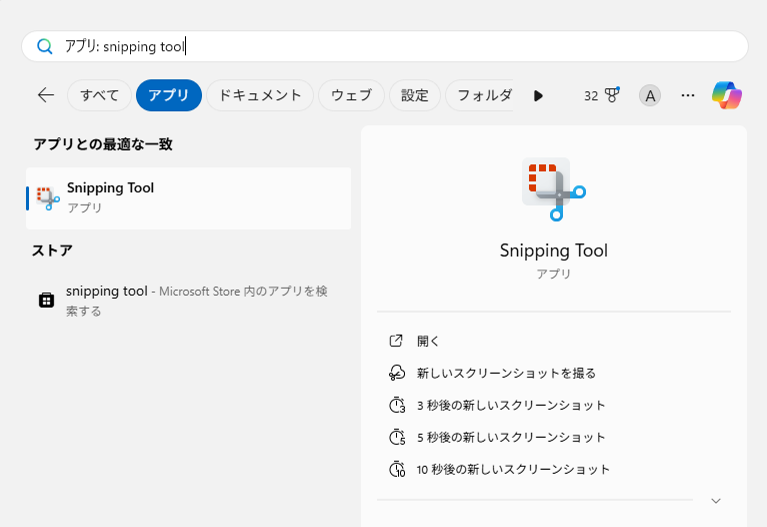Switch to the ドキュメント tab
Viewport: 767px width, 527px height.
(260, 95)
